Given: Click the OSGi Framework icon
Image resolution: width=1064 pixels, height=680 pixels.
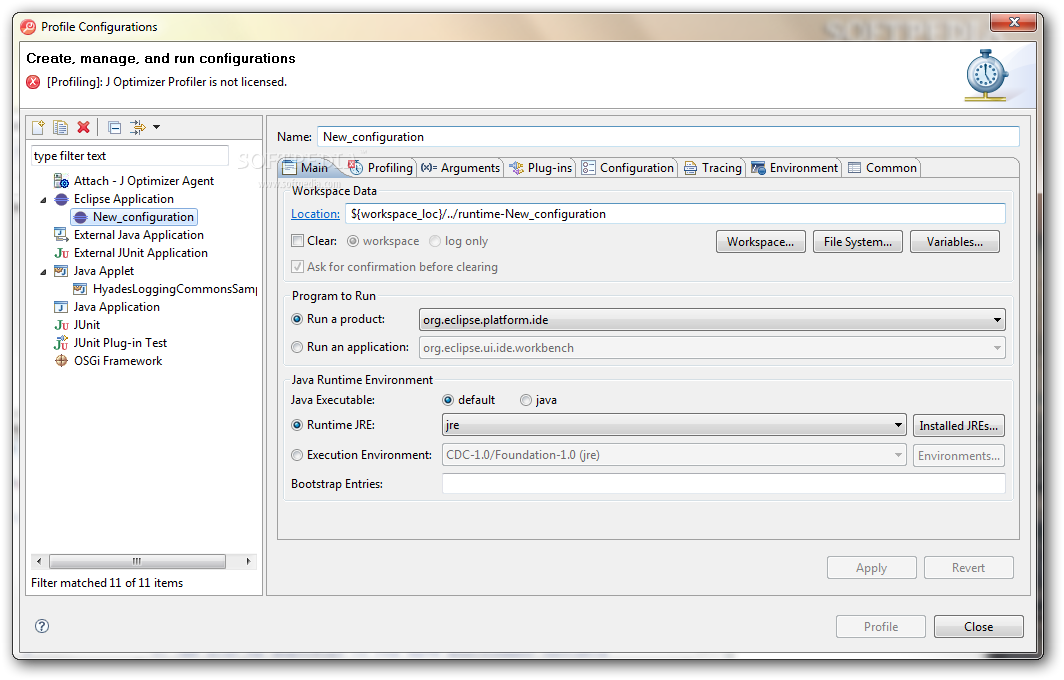Looking at the screenshot, I should (x=61, y=361).
